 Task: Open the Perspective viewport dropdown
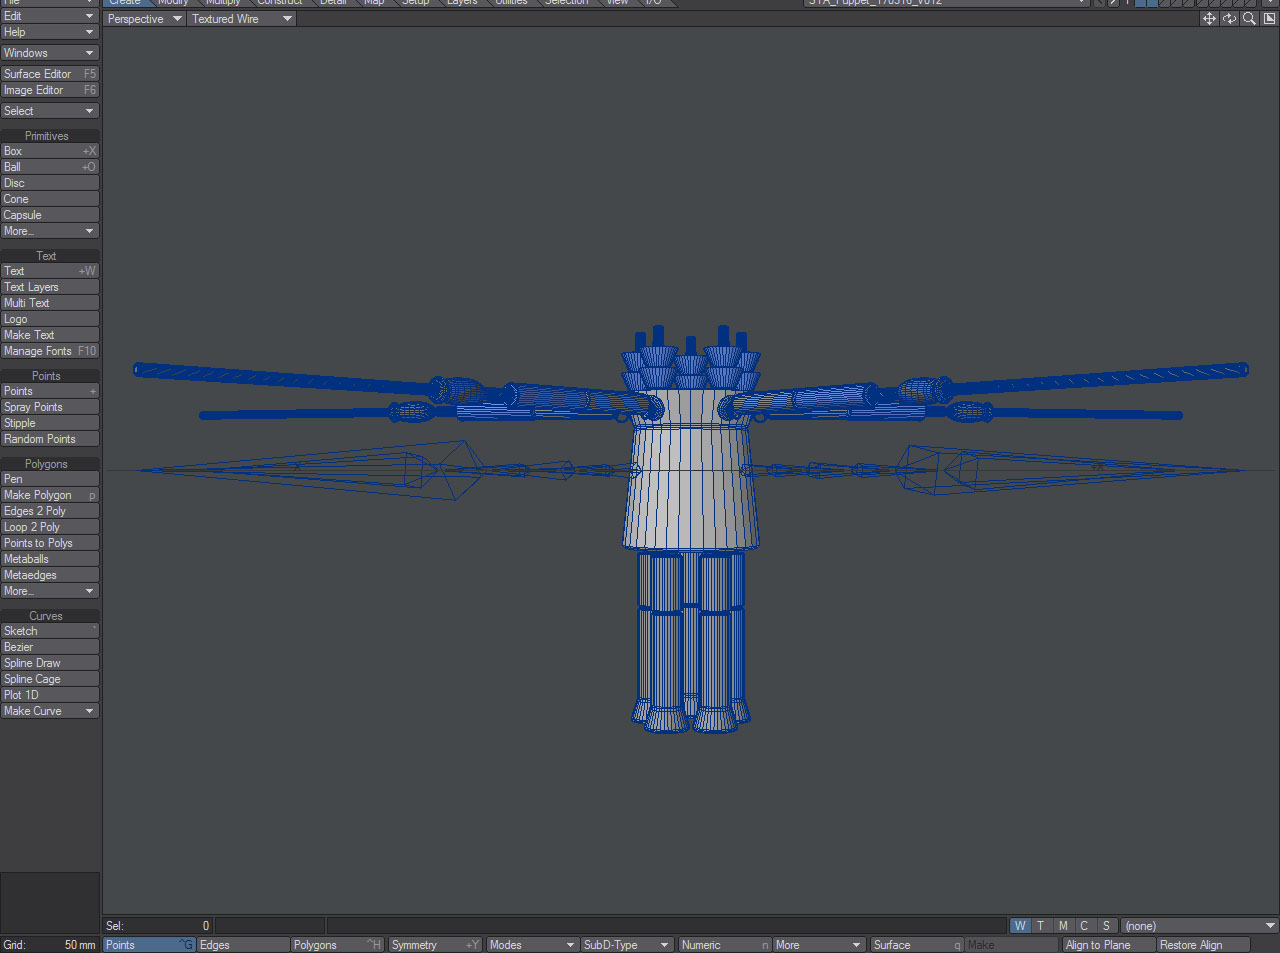(x=143, y=18)
